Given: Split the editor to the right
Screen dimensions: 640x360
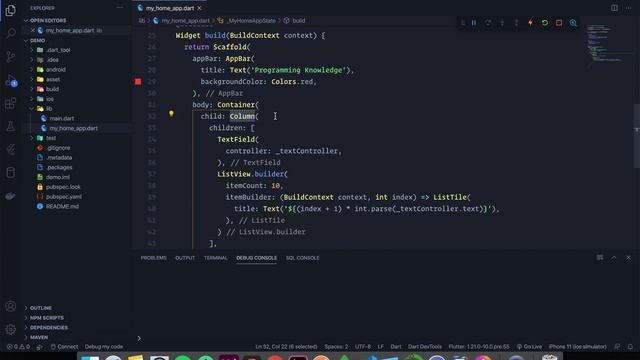Looking at the screenshot, I should 614,8.
